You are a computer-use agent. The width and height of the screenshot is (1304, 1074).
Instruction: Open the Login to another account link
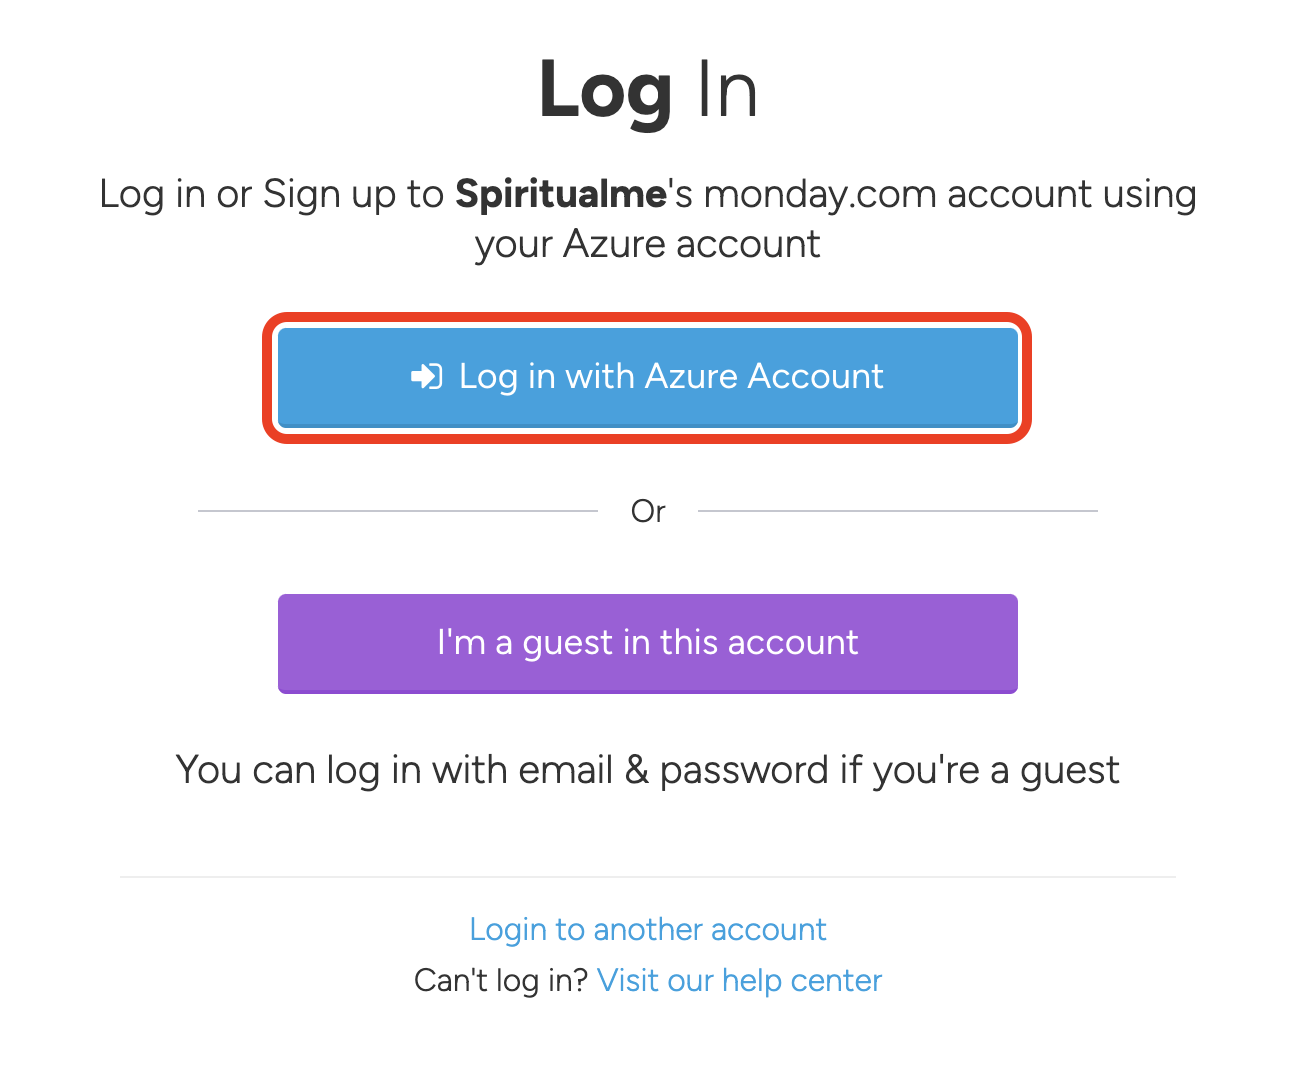click(647, 929)
